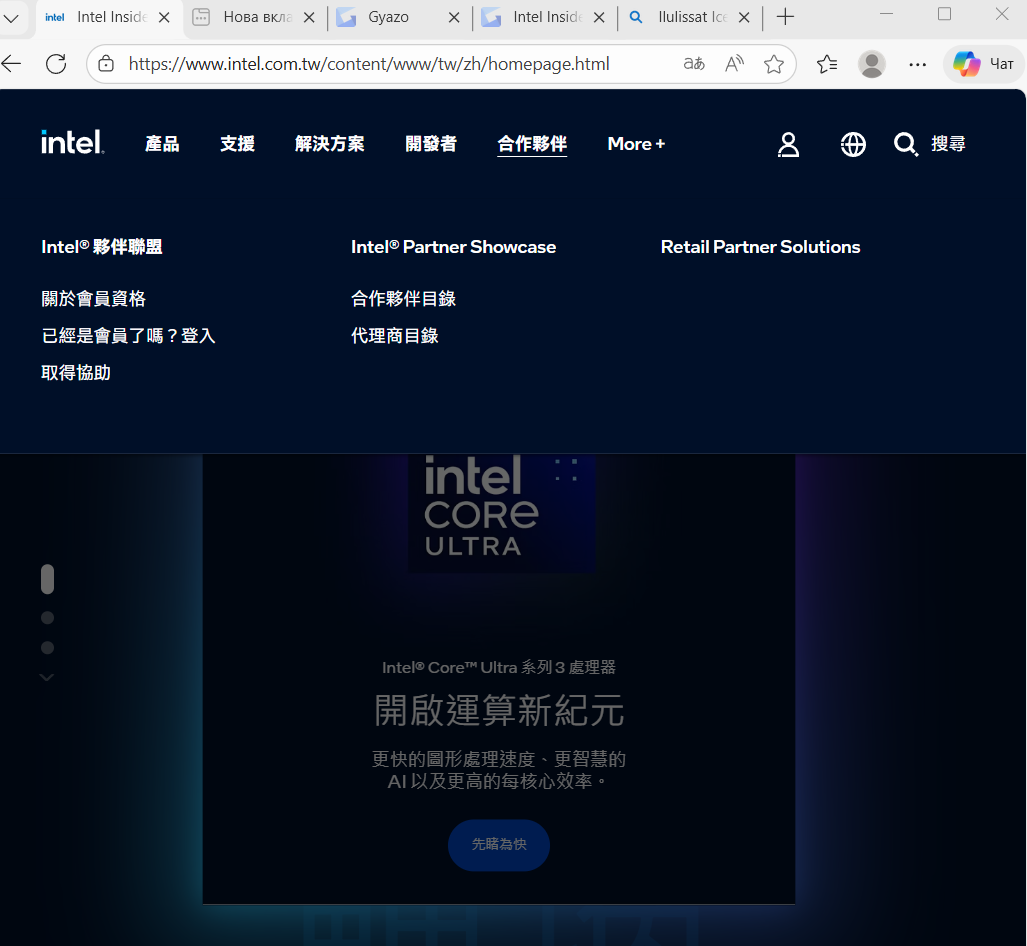This screenshot has width=1027, height=946.
Task: Open the Favorites list icon
Action: click(827, 64)
